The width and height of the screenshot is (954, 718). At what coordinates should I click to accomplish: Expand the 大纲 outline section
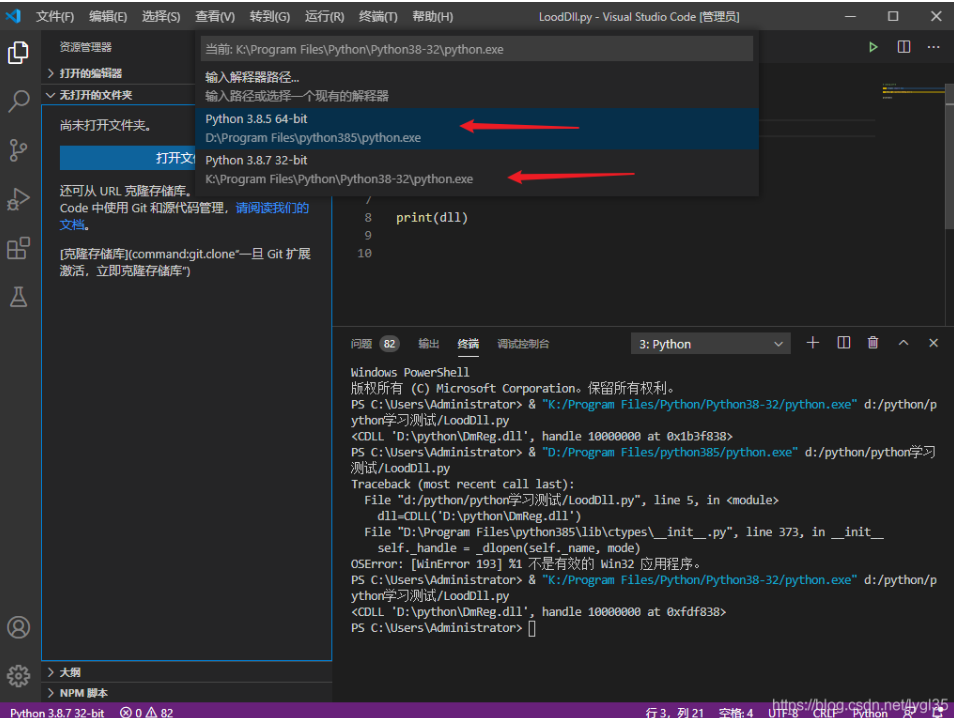click(x=187, y=672)
